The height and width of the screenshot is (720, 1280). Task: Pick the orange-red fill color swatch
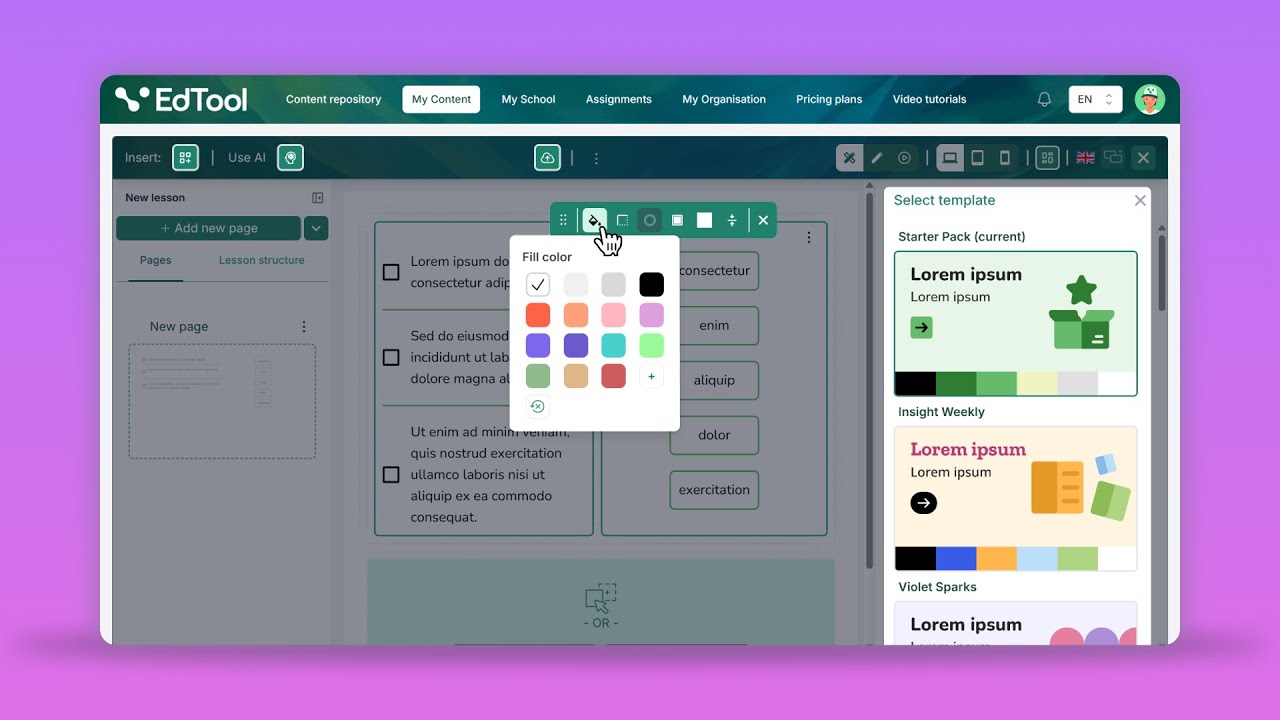[538, 315]
